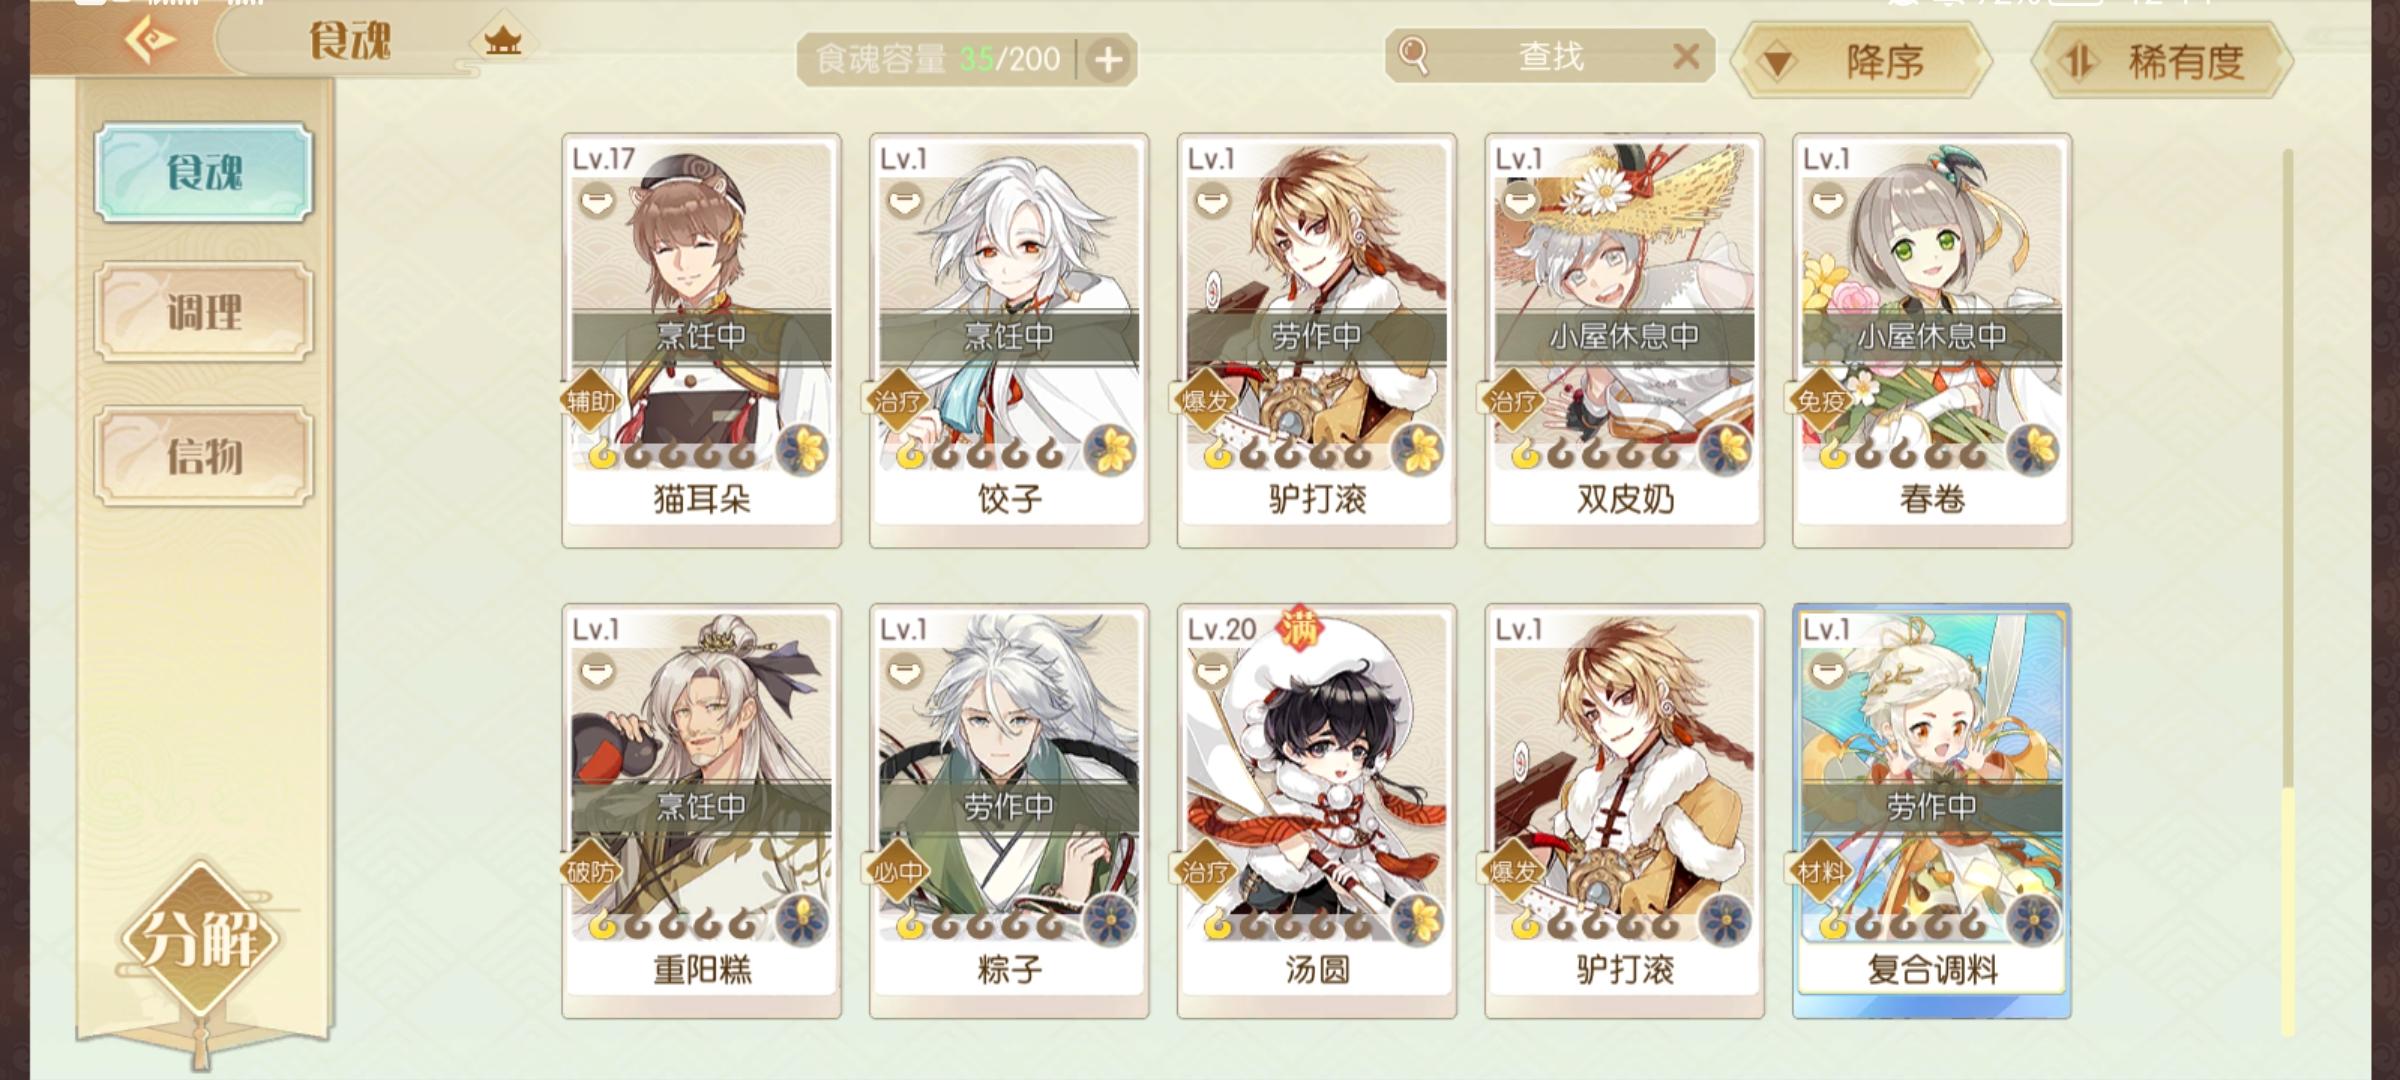Switch to the 调理 tab
This screenshot has width=2400, height=1080.
(204, 312)
